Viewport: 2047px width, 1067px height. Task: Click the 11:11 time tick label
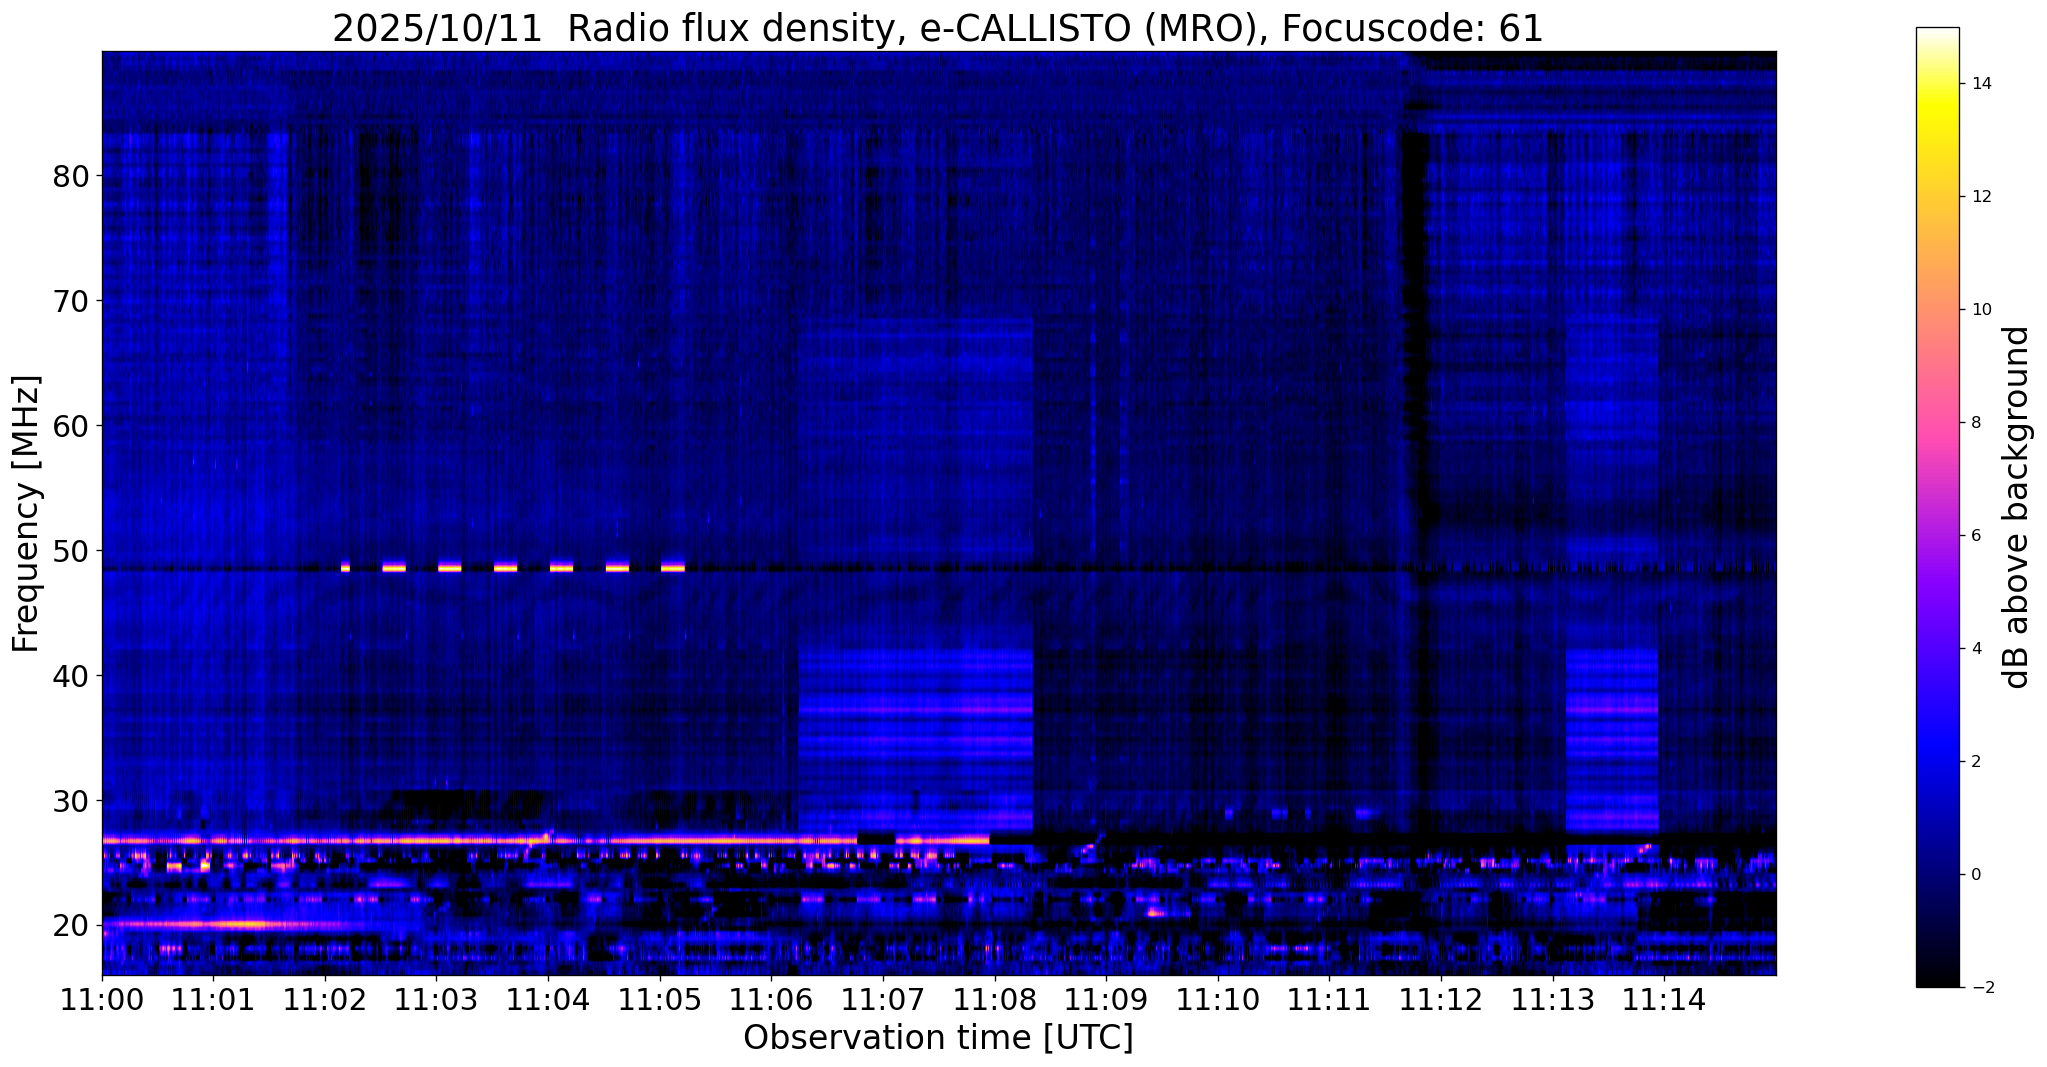(x=1329, y=1000)
